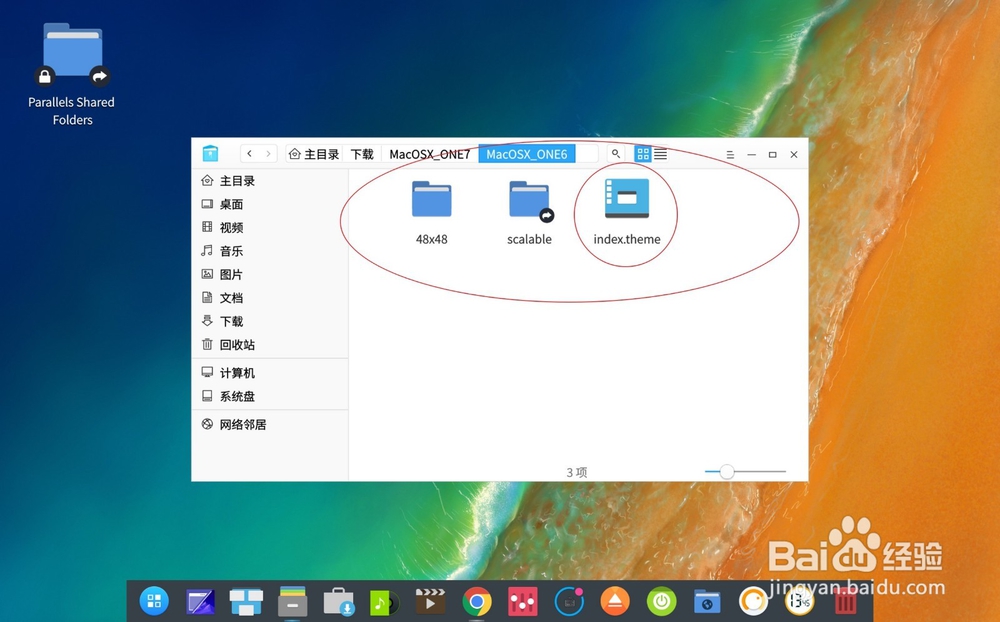This screenshot has height=622, width=1000.
Task: Launch Google Chrome from the dock
Action: pos(475,601)
